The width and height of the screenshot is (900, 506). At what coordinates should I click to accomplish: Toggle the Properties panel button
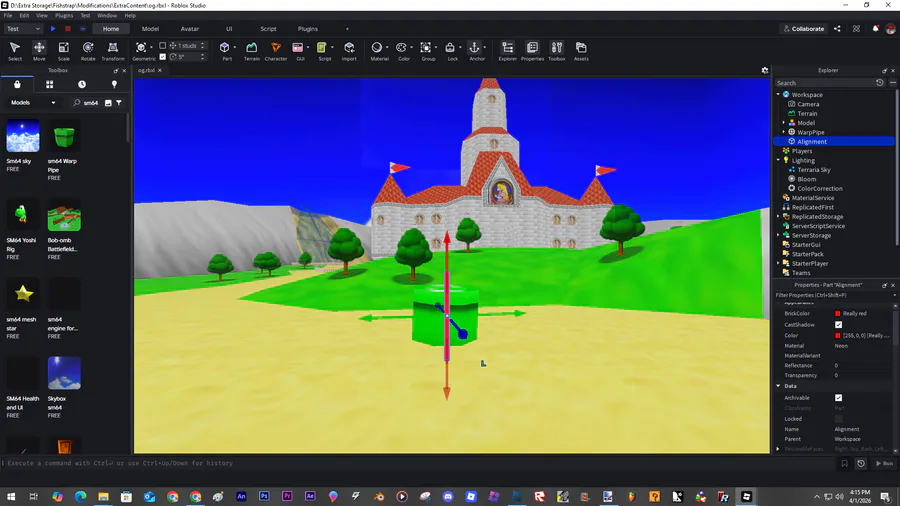pyautogui.click(x=532, y=50)
